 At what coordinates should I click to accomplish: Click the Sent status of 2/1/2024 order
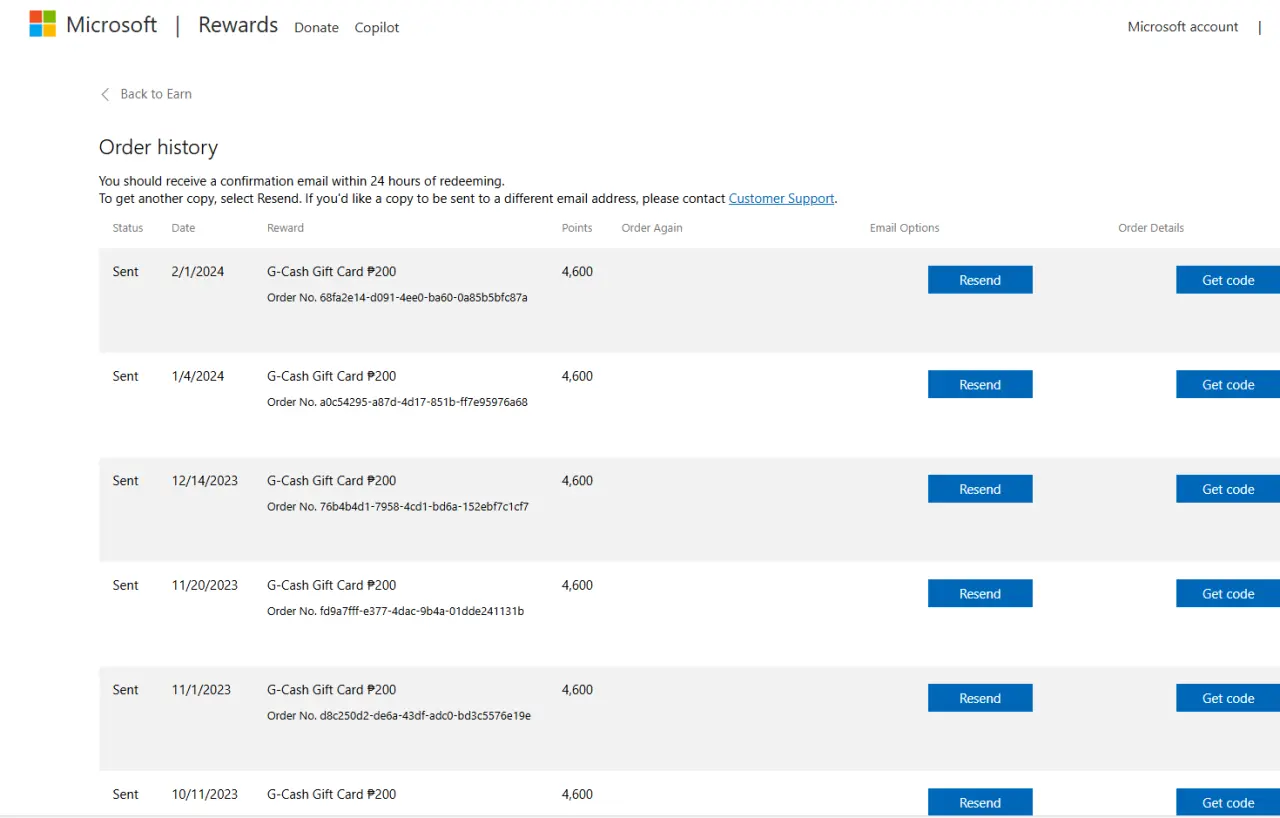126,272
